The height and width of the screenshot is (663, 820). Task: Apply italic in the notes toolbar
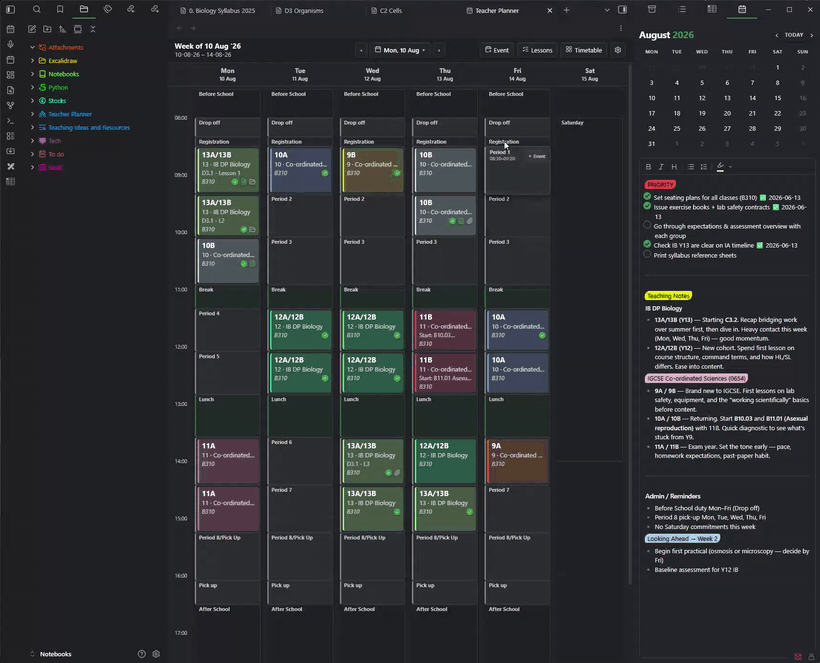[661, 167]
